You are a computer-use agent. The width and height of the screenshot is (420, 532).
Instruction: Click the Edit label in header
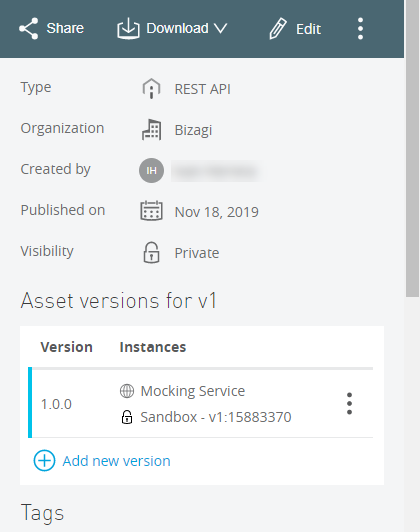pos(308,29)
